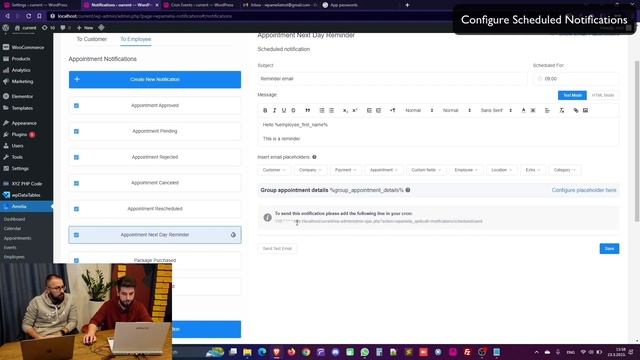Open Appointment placeholders dropdown
Screen dimensions: 640x360
click(384, 170)
